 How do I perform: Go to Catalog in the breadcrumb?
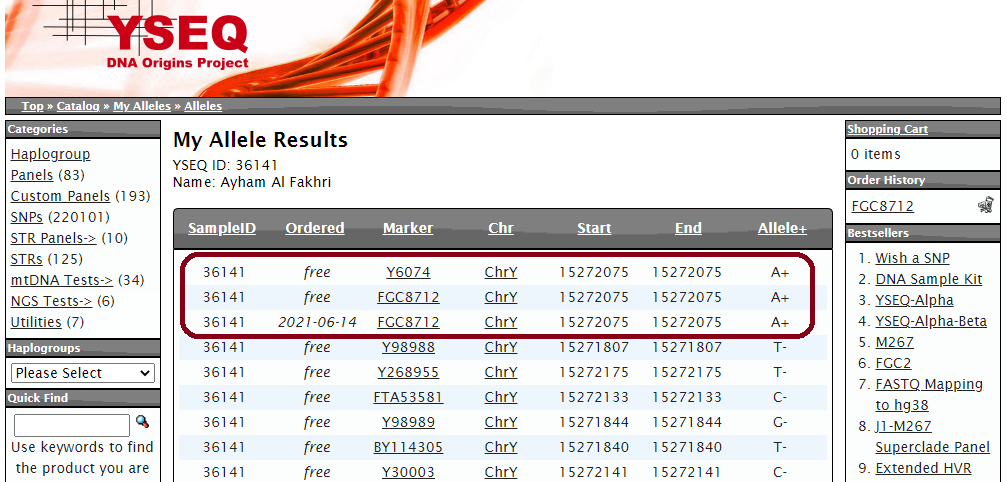[78, 106]
